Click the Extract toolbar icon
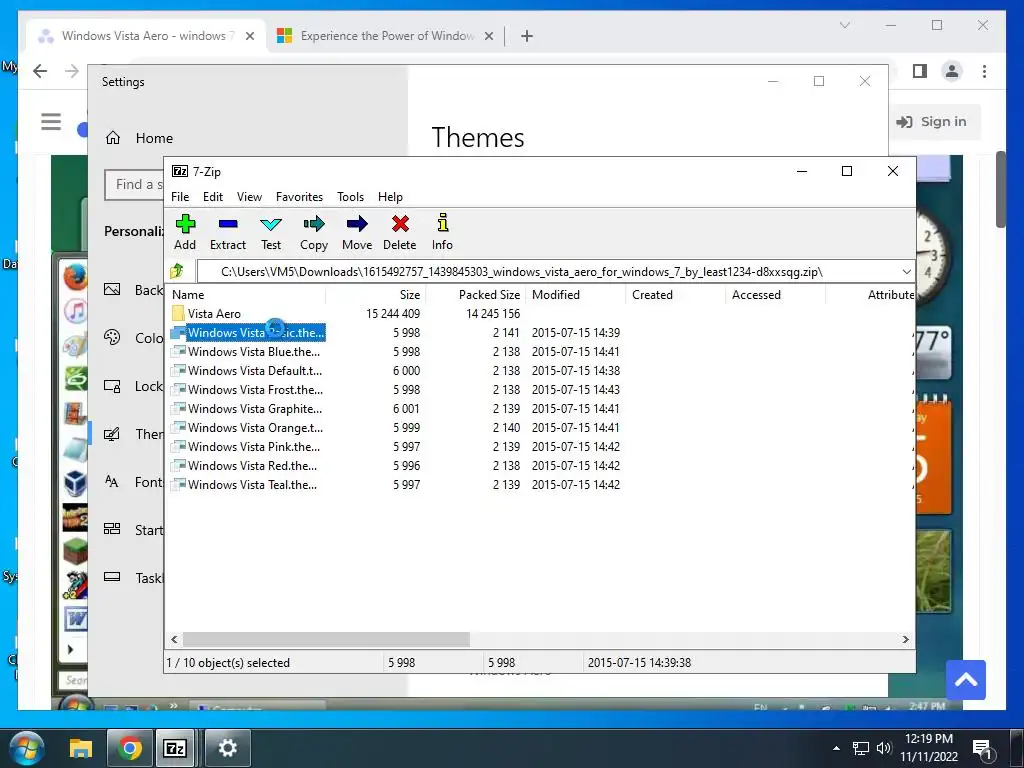The width and height of the screenshot is (1024, 768). [x=228, y=224]
